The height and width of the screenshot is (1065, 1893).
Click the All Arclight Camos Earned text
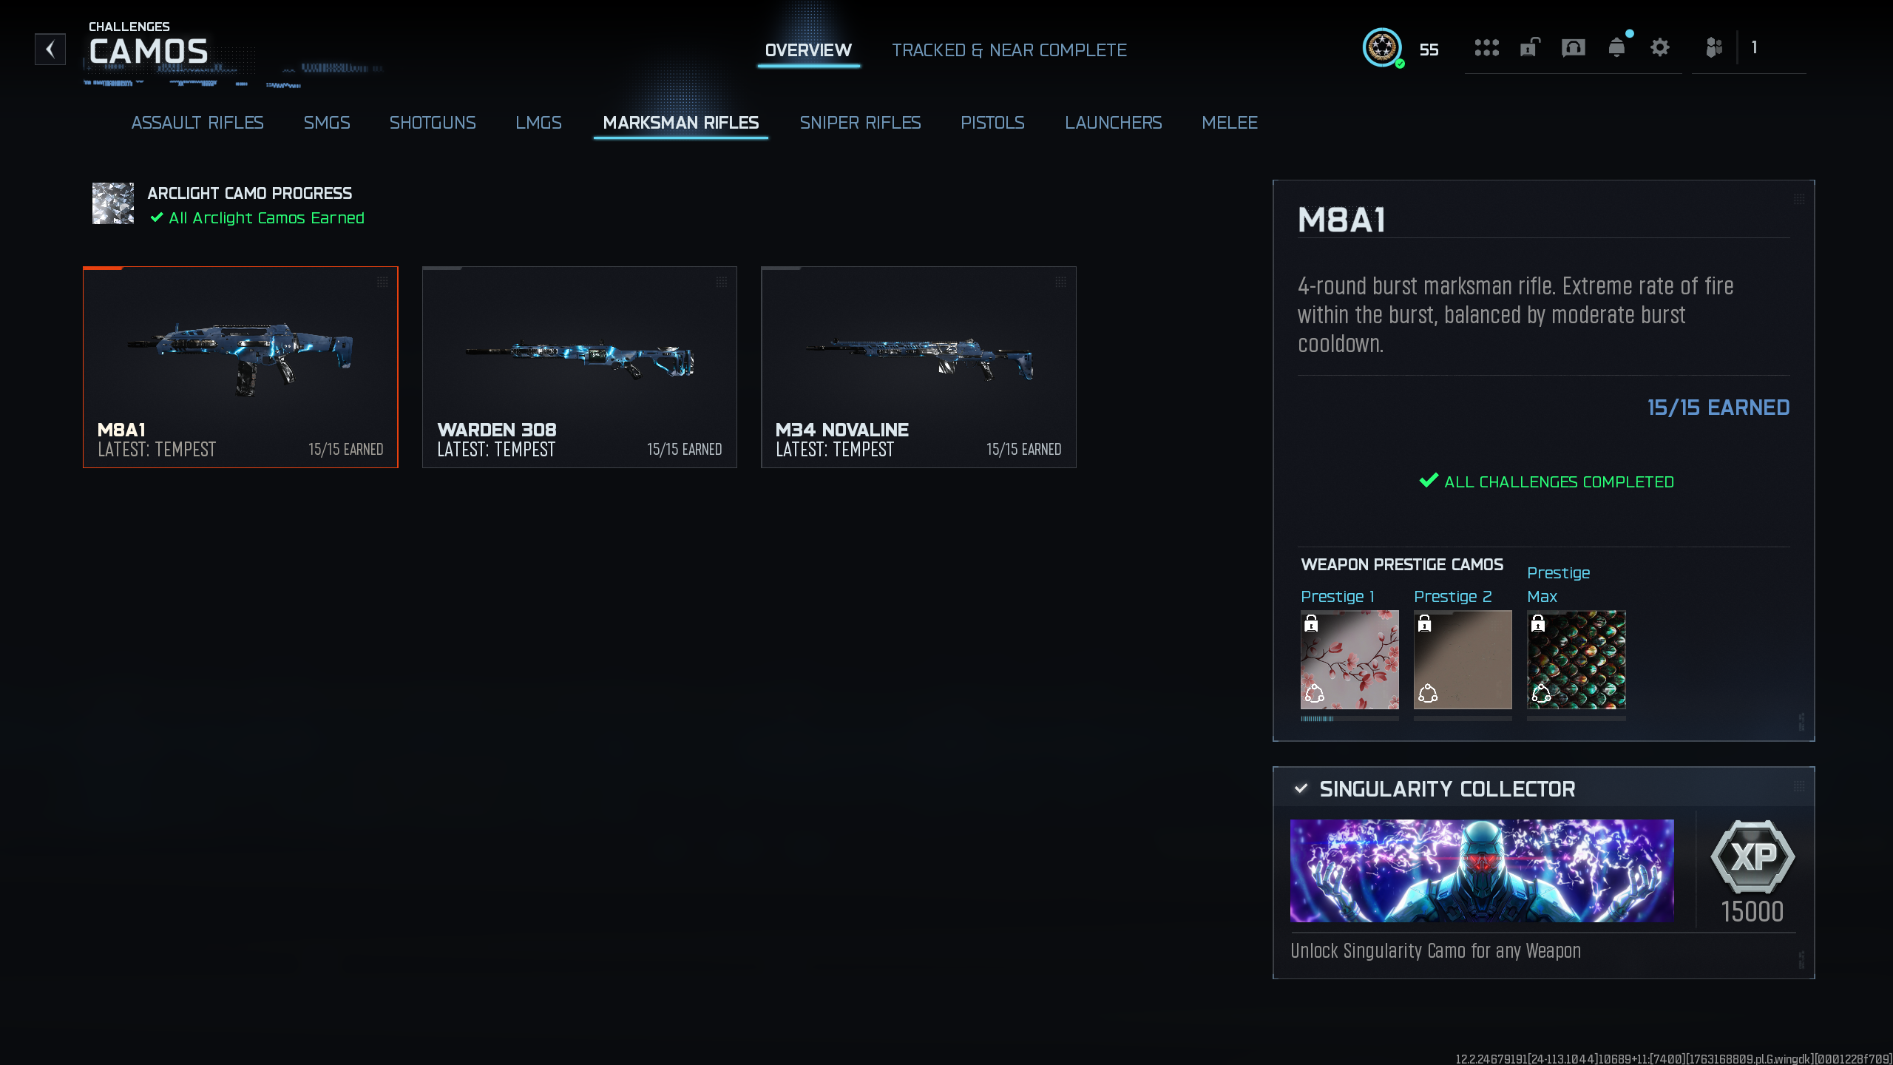point(258,218)
